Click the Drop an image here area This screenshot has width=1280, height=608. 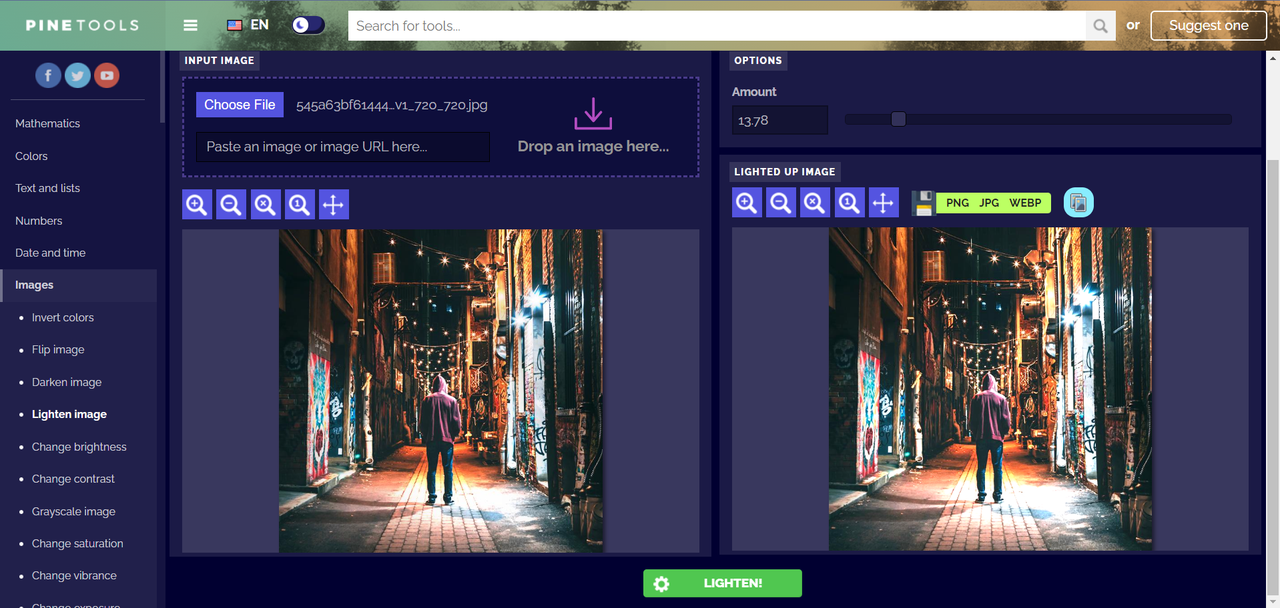coord(593,127)
